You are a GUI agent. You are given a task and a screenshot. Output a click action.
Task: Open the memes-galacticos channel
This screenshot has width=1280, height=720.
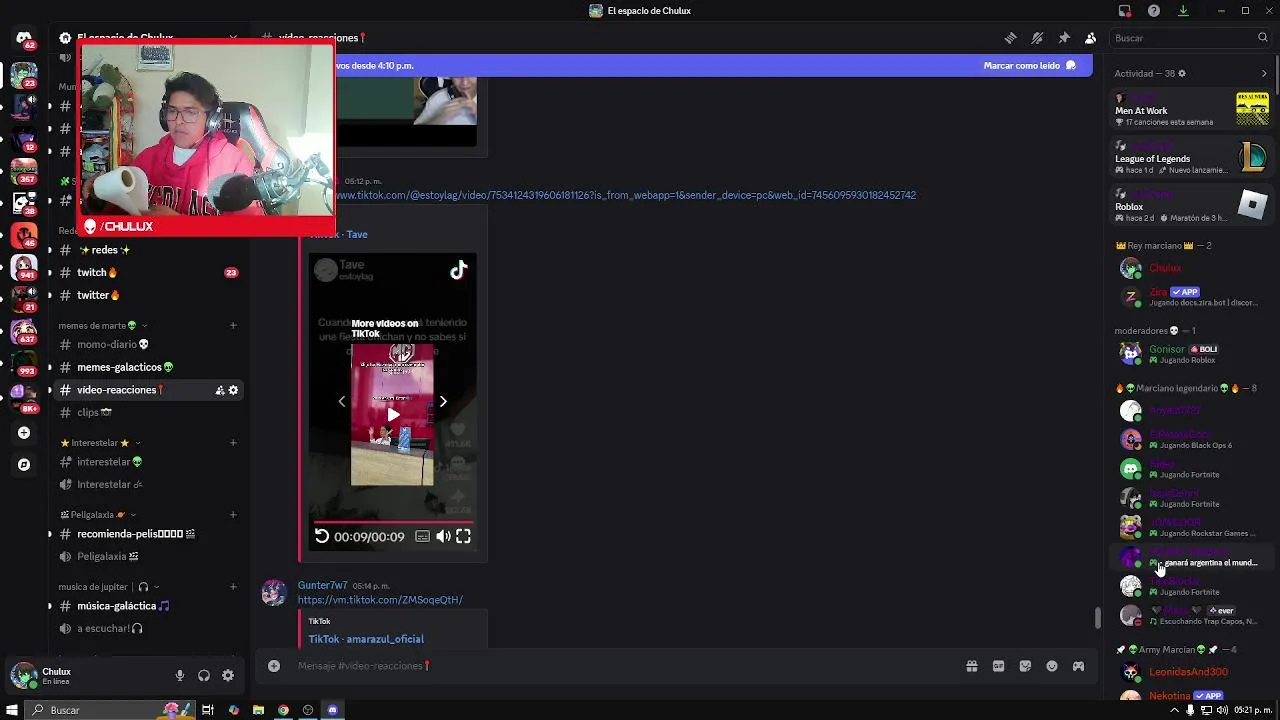click(x=148, y=367)
